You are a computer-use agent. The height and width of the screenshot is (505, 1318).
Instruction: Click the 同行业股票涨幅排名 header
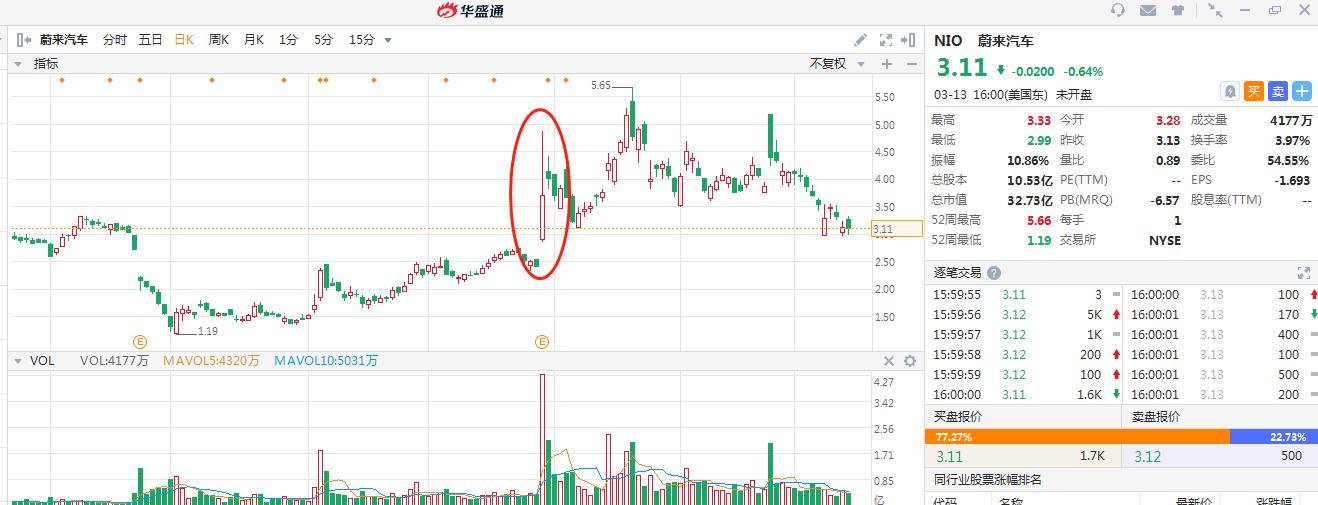pyautogui.click(x=988, y=480)
